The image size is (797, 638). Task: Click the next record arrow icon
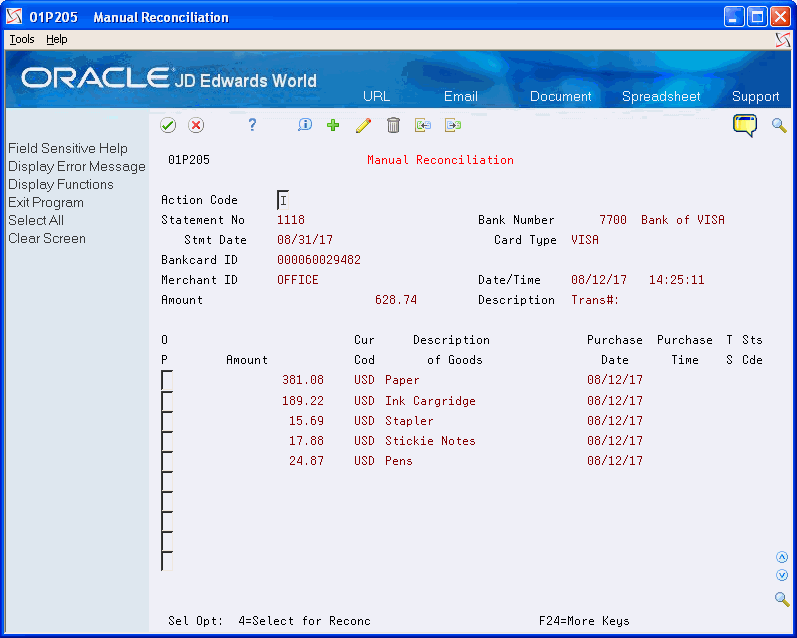(x=453, y=125)
